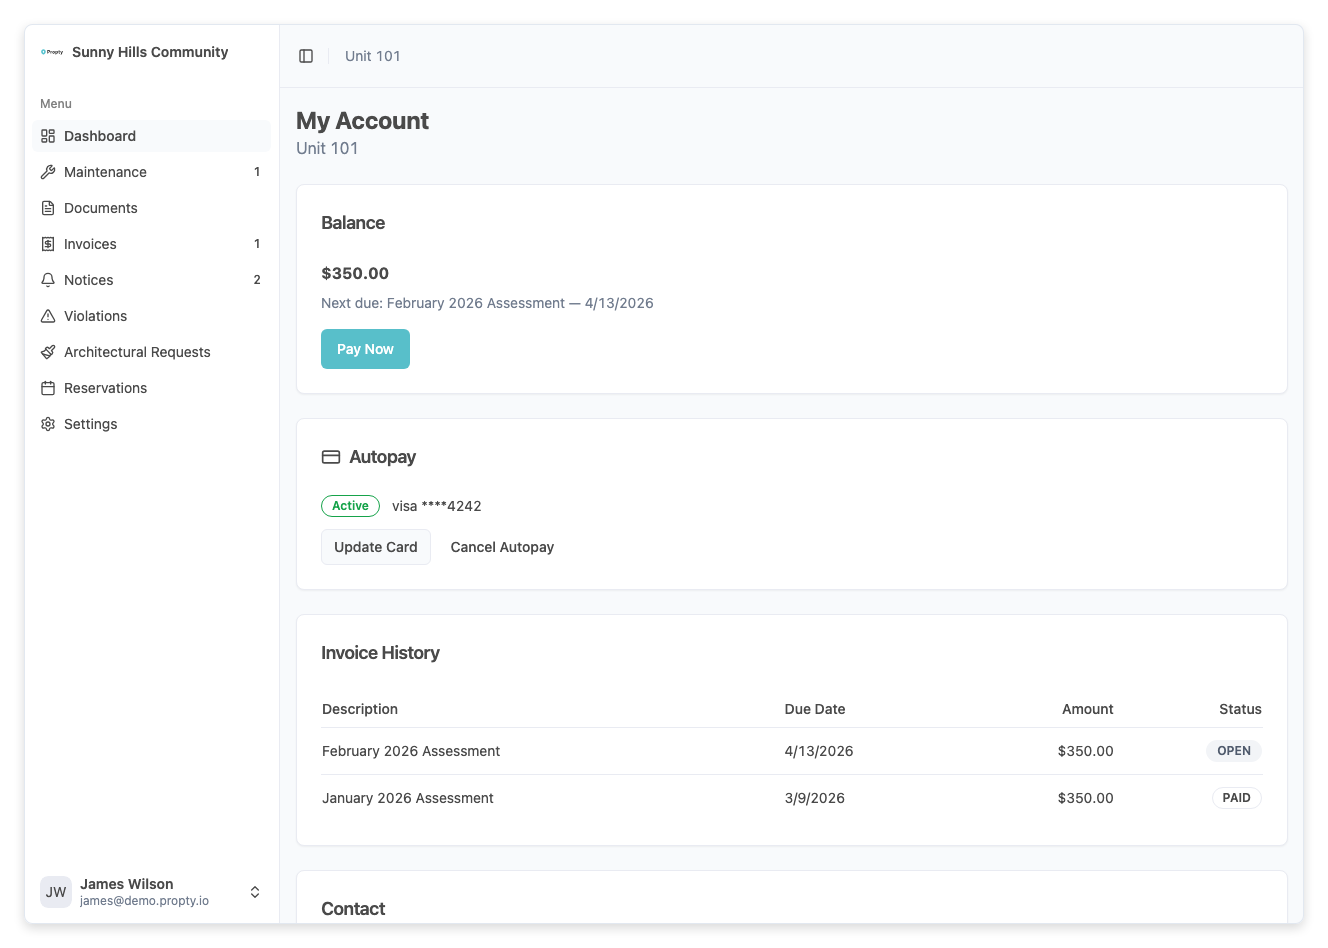
Task: Select Dashboard in the sidebar menu
Action: point(99,135)
